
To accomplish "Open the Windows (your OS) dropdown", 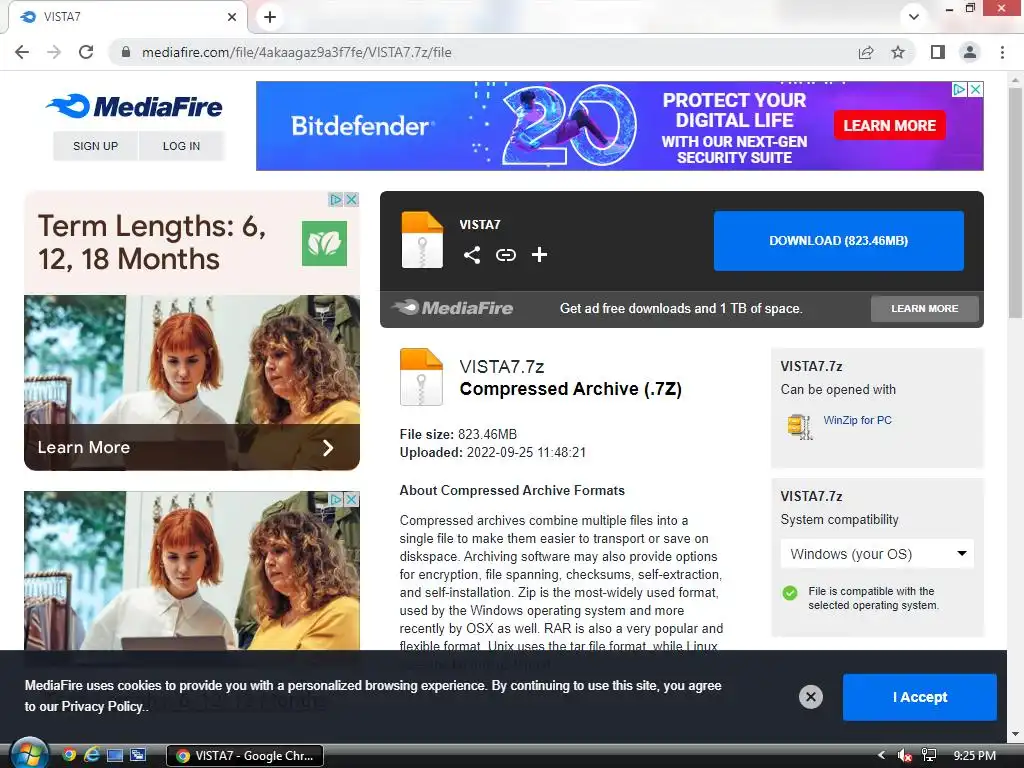I will pos(877,554).
